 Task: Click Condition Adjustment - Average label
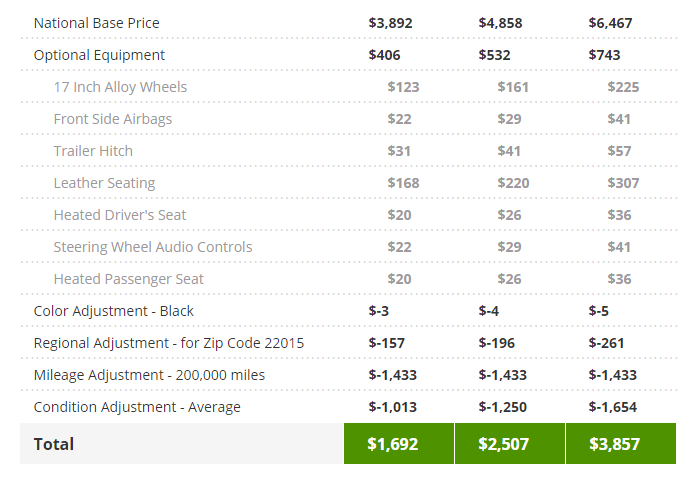[137, 407]
